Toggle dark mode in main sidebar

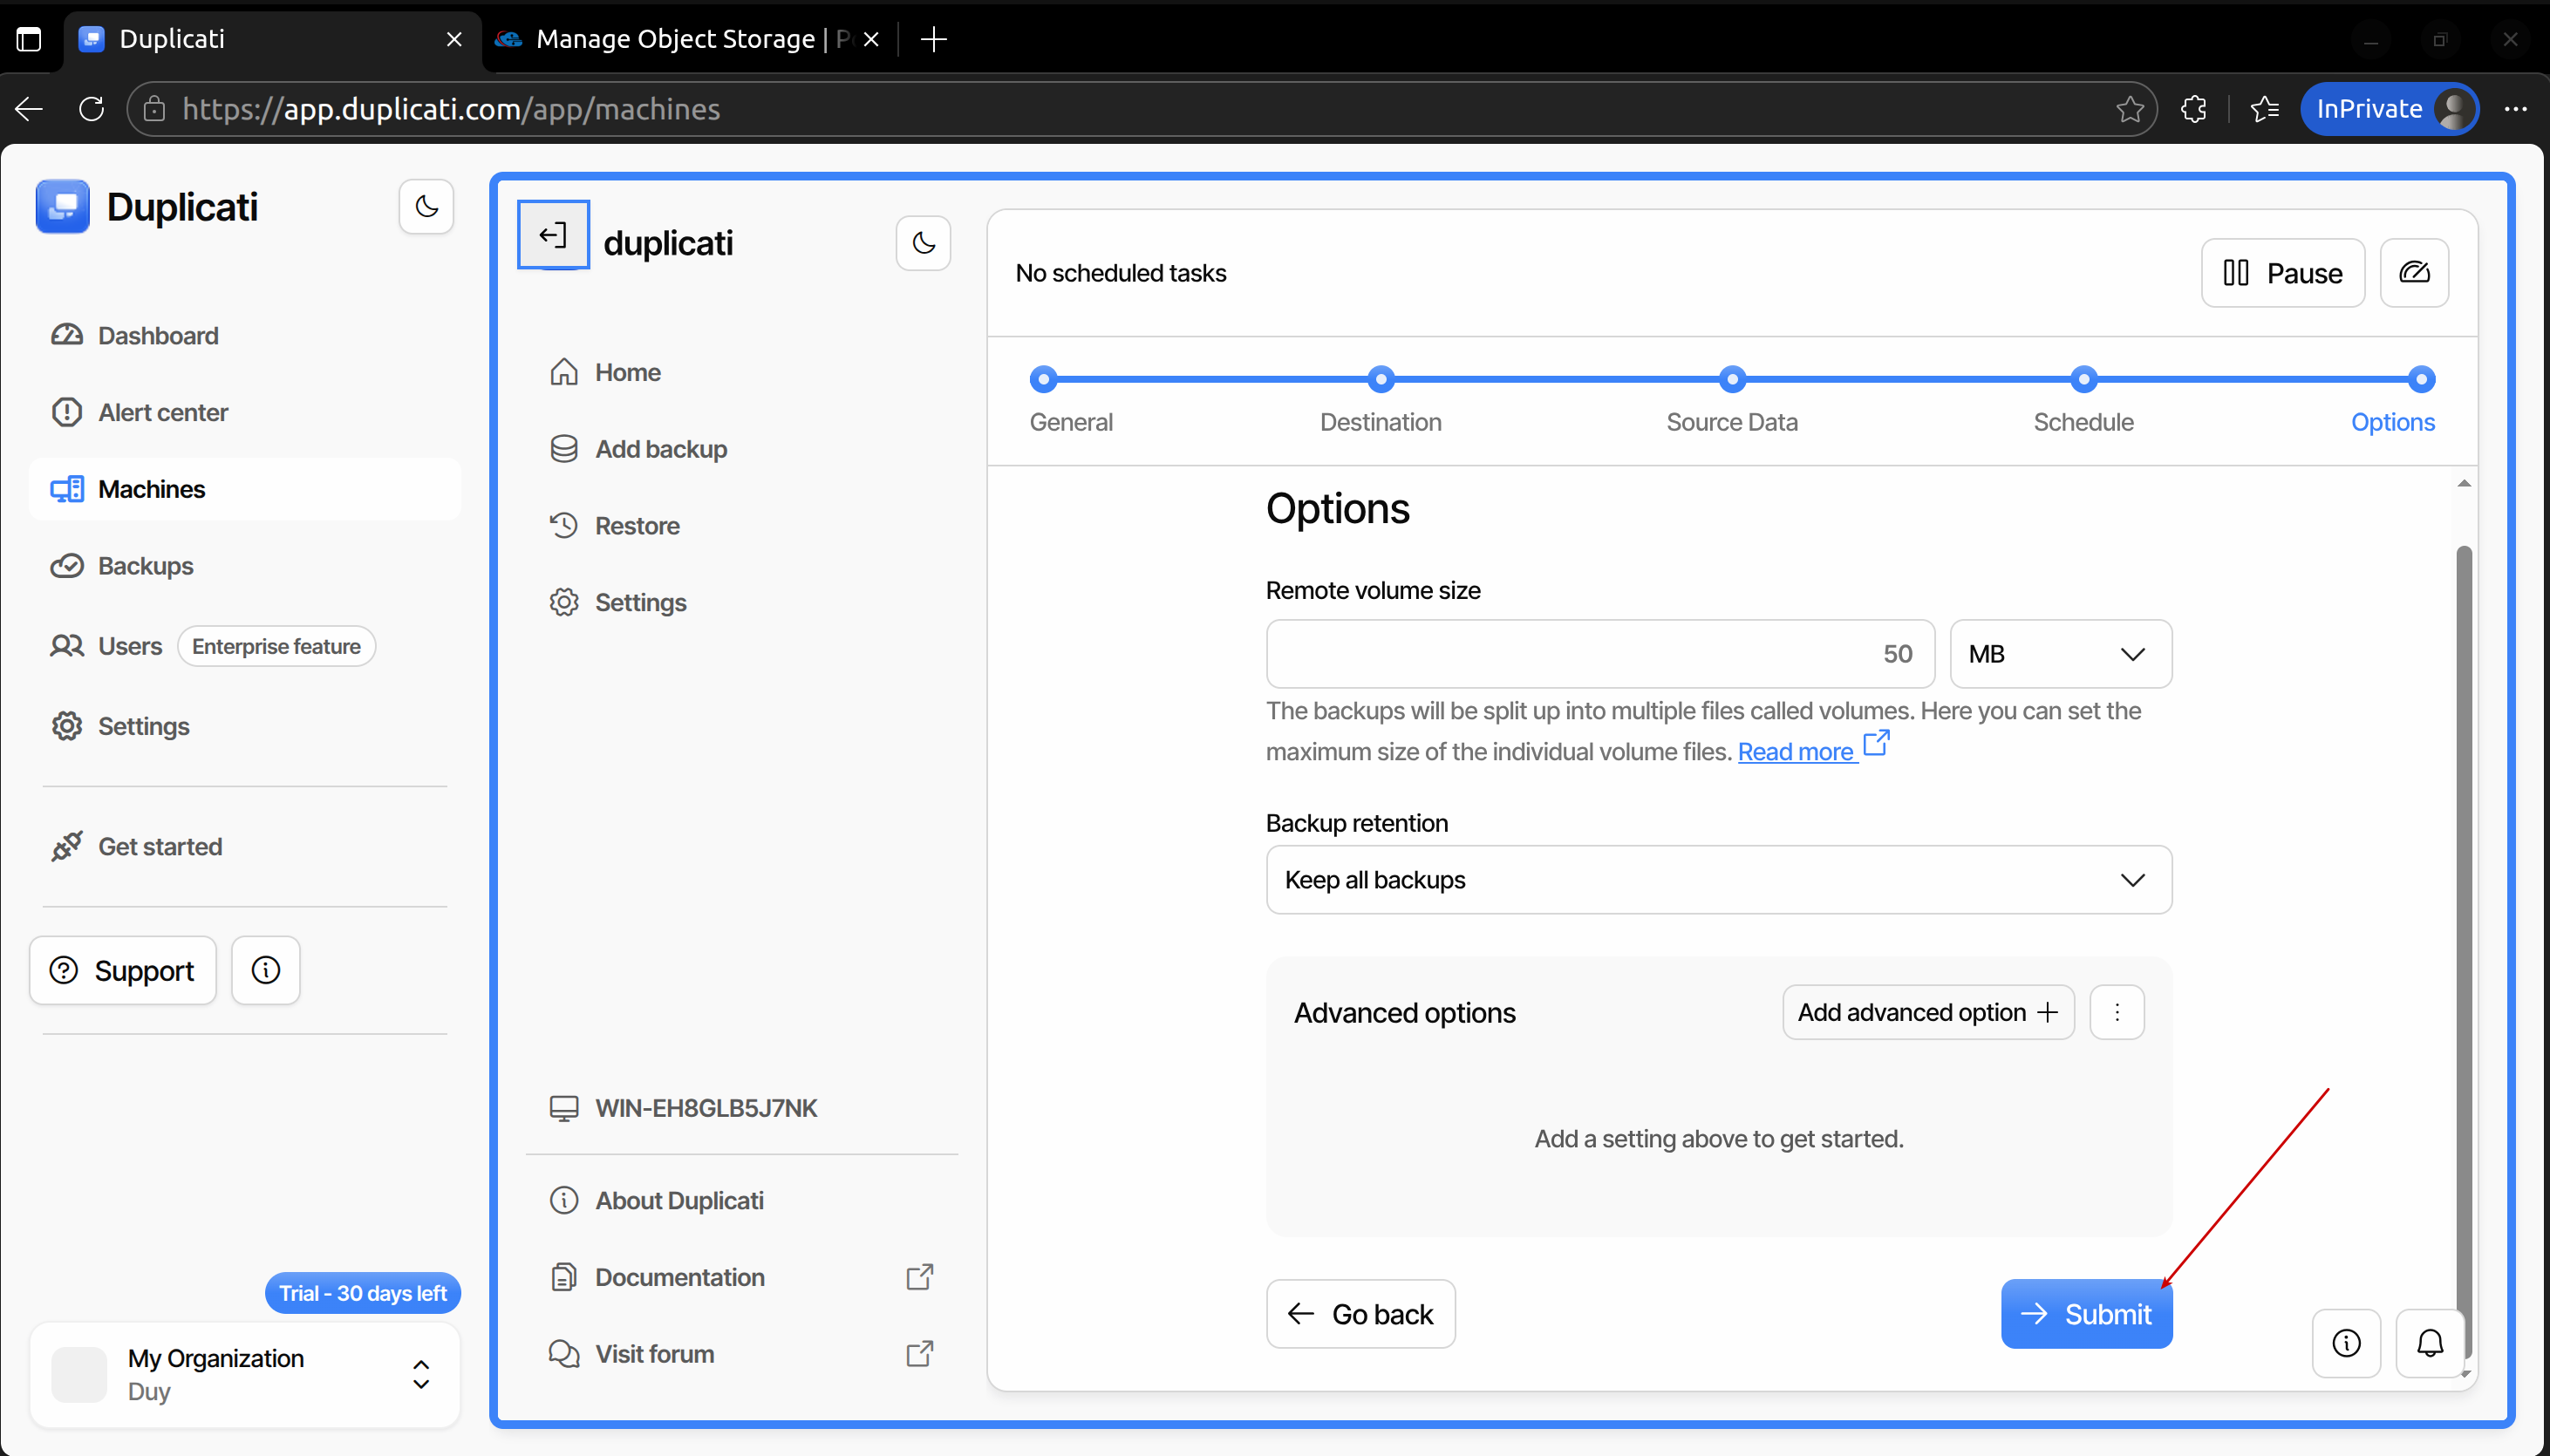(x=426, y=207)
